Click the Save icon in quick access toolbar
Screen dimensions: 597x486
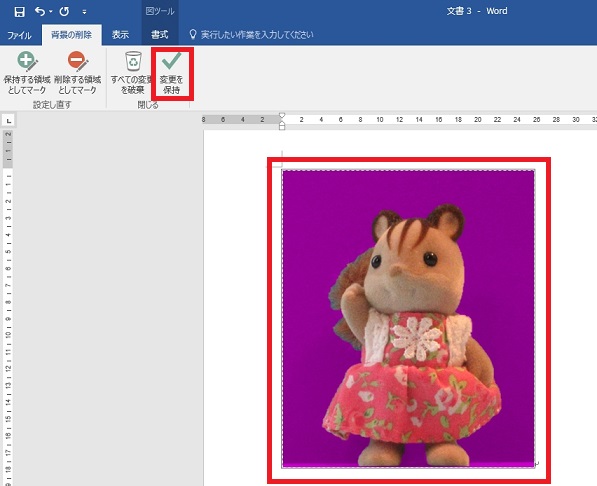[19, 11]
